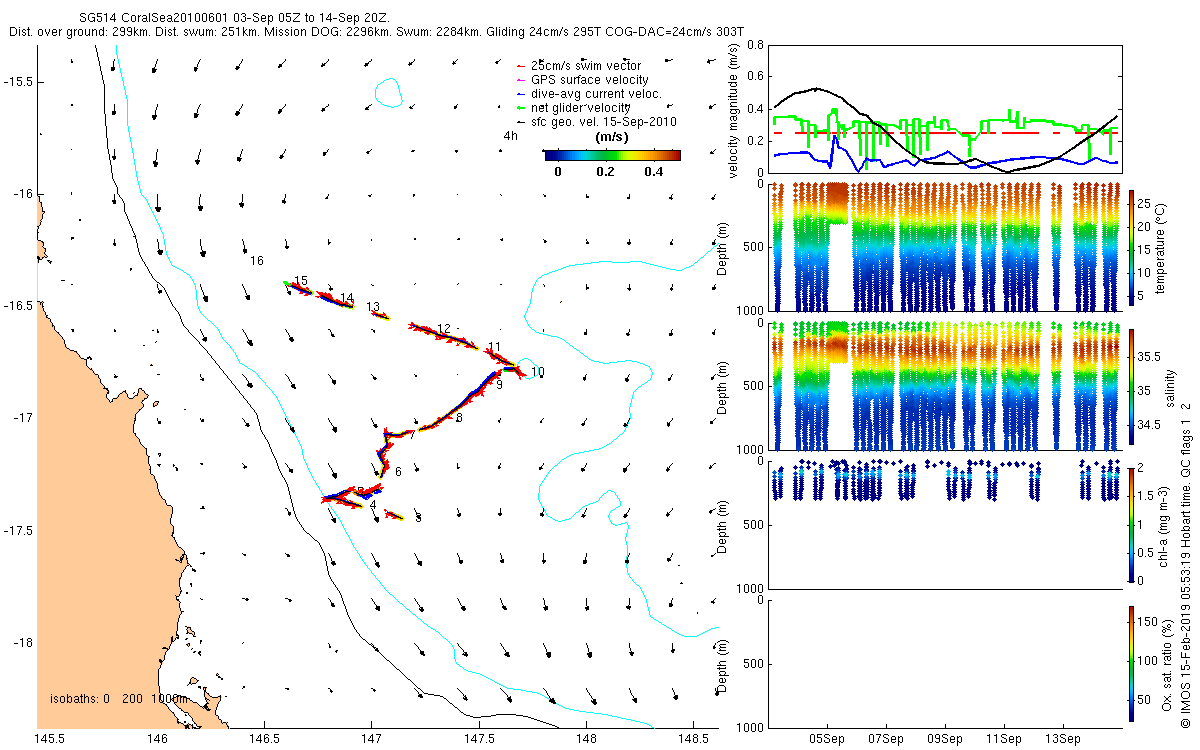Click the '4h' label beside the legend
Screen dimensions: 1200x750
pyautogui.click(x=511, y=136)
